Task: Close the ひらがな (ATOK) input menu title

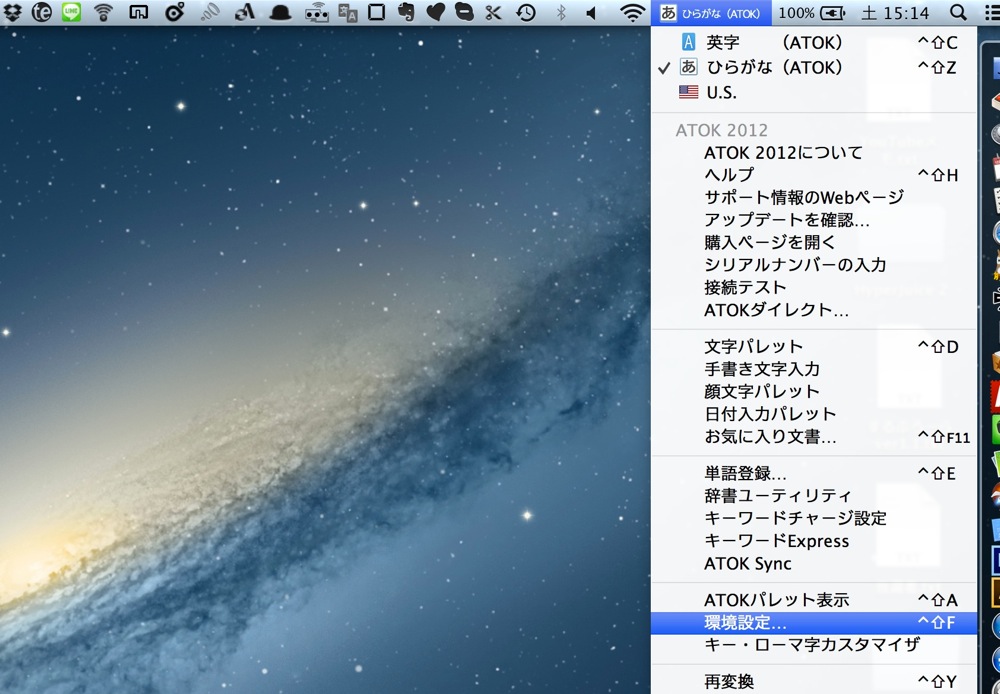Action: coord(711,13)
